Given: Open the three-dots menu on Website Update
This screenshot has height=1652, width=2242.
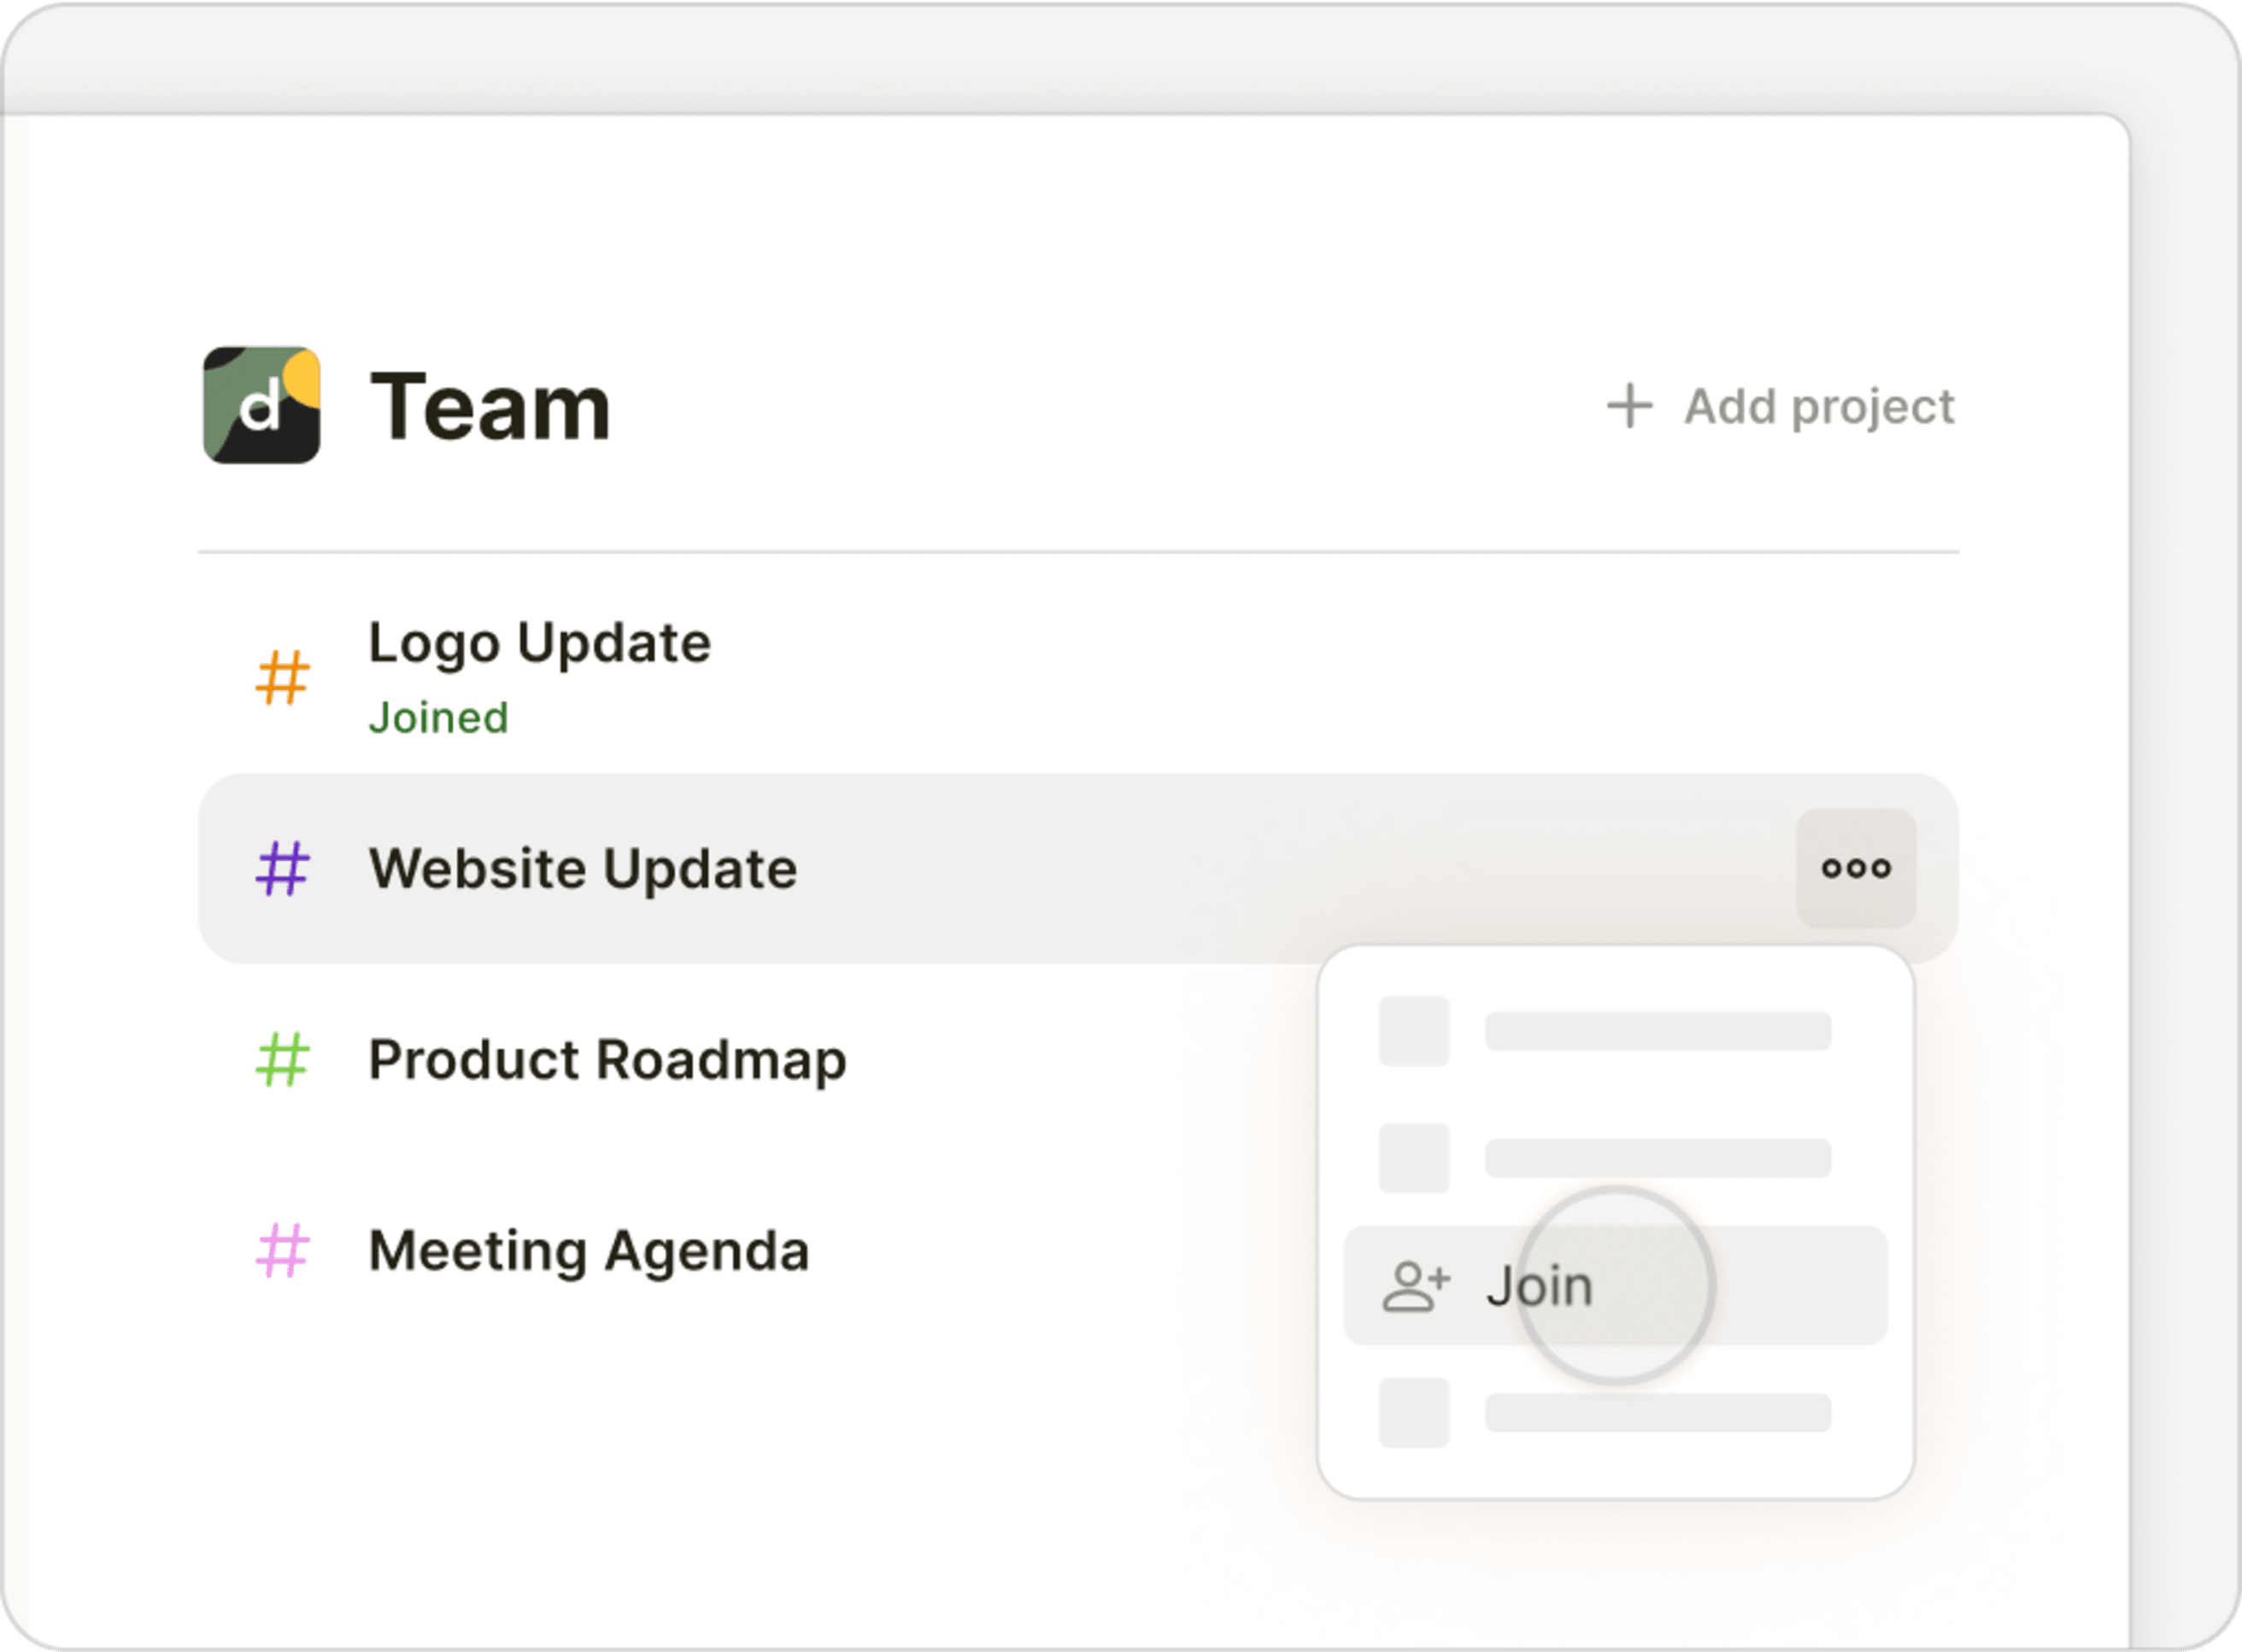Looking at the screenshot, I should (x=1856, y=868).
